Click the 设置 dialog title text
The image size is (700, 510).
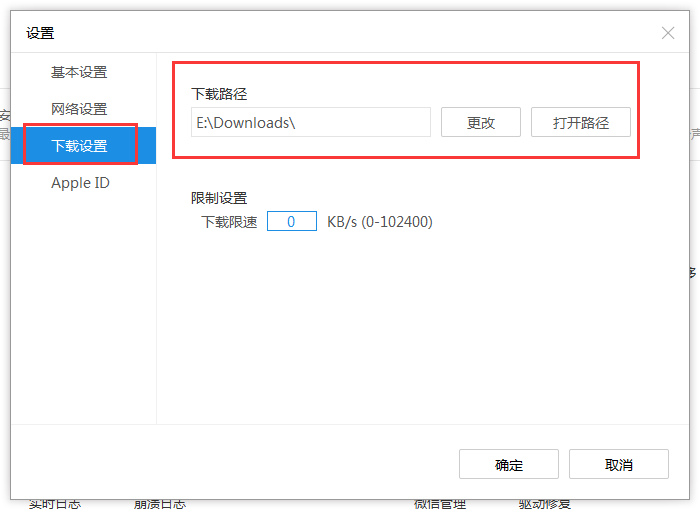tap(40, 33)
